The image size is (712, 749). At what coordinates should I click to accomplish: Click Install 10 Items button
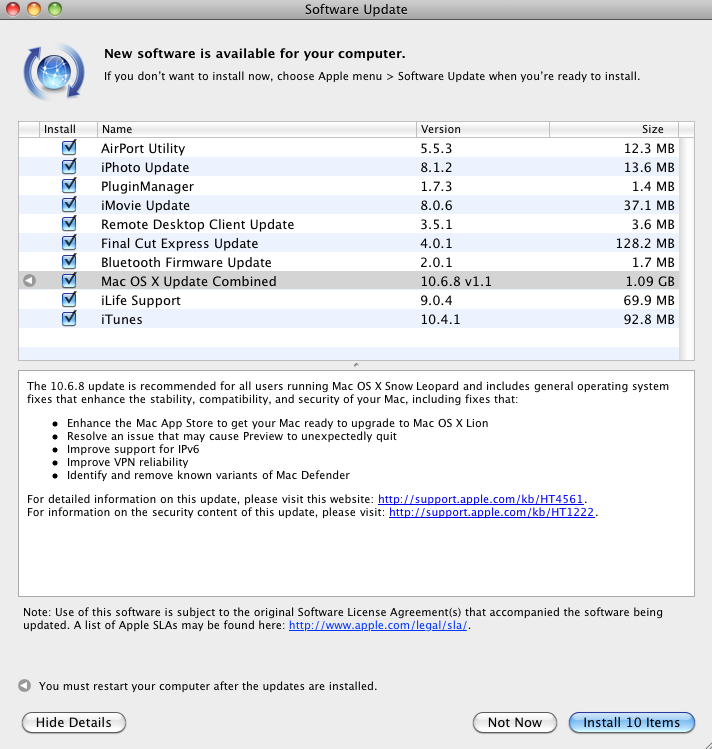(631, 722)
